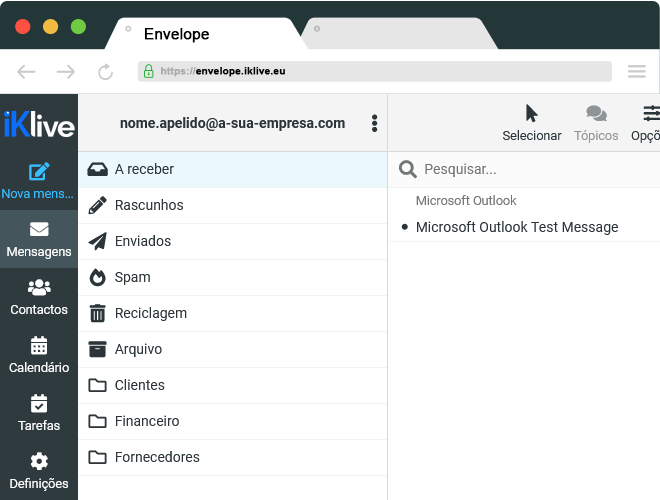Open the Microsoft Outlook Test Message email
The image size is (660, 500).
coord(516,227)
